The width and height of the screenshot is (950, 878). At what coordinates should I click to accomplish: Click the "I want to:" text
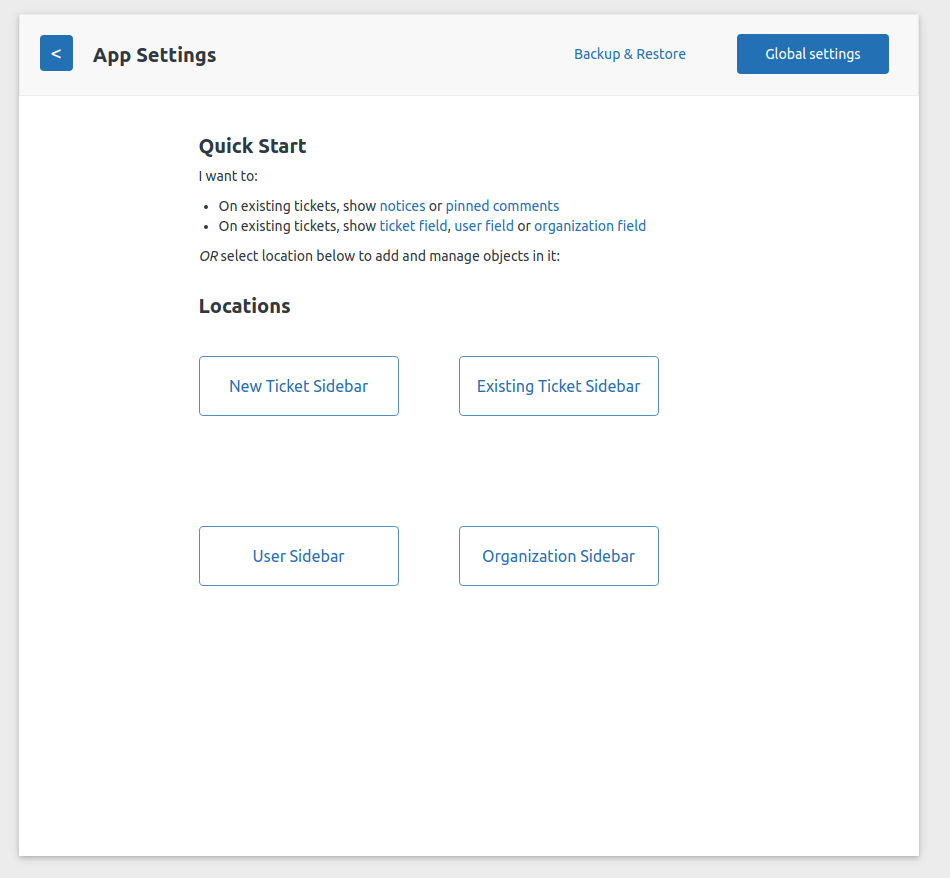[228, 176]
